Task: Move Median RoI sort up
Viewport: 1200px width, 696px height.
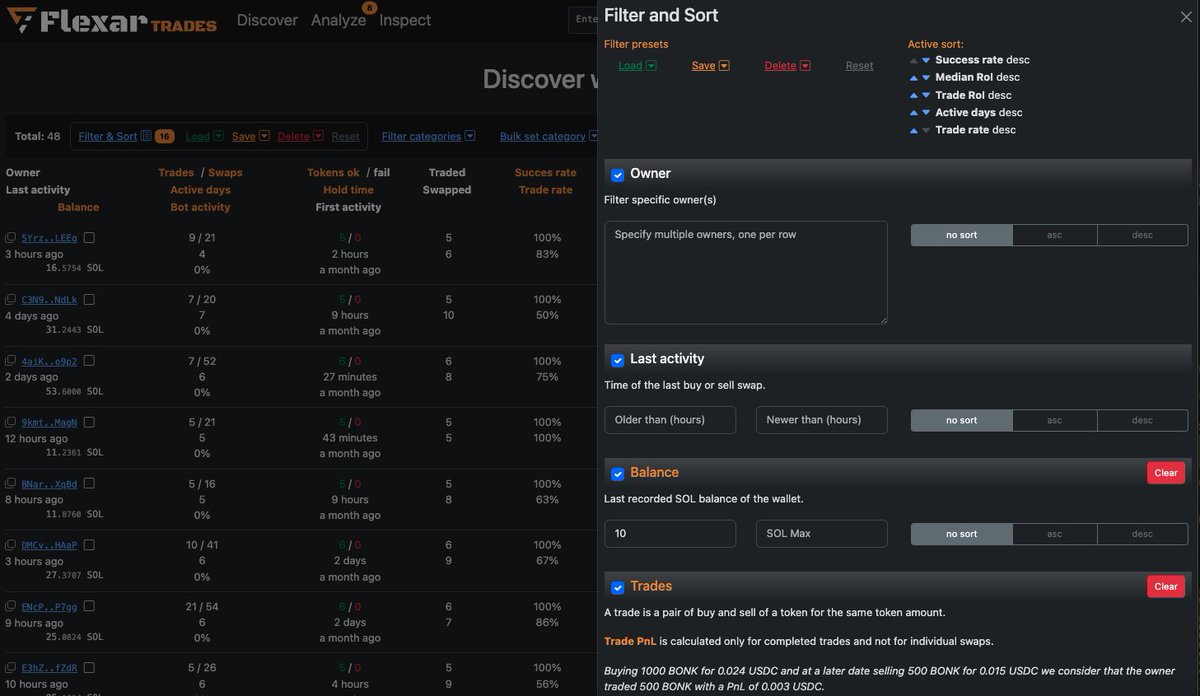Action: [913, 77]
